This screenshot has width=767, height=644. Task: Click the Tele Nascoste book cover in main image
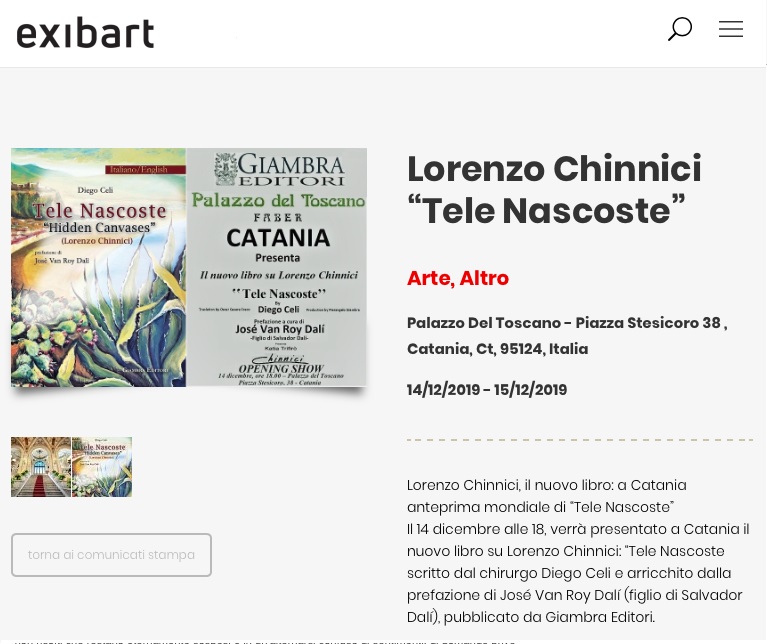pyautogui.click(x=98, y=267)
